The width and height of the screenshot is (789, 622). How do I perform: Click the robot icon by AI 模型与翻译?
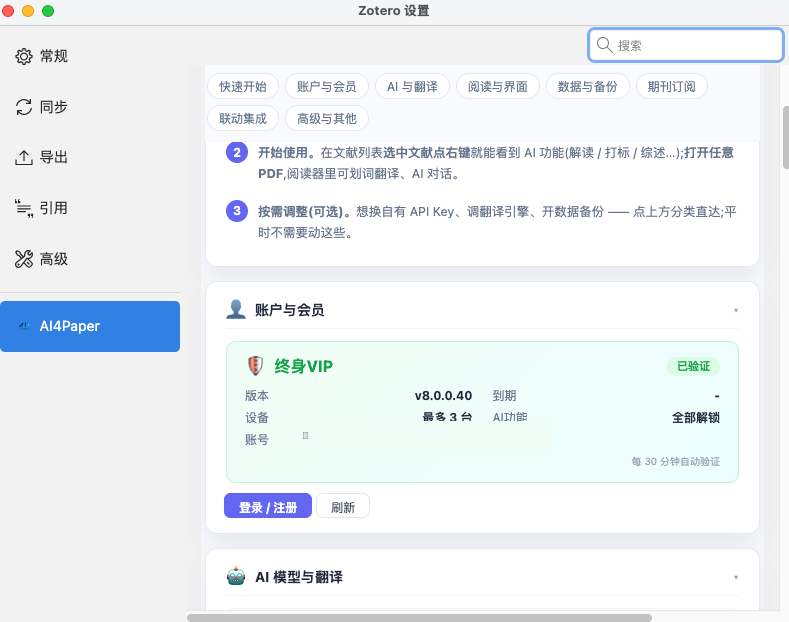coord(236,576)
